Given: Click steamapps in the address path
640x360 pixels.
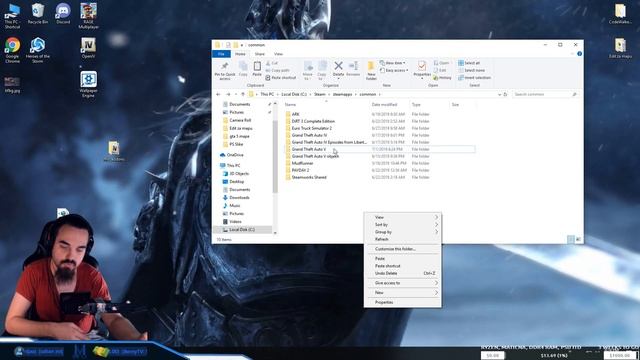Looking at the screenshot, I should 342,94.
